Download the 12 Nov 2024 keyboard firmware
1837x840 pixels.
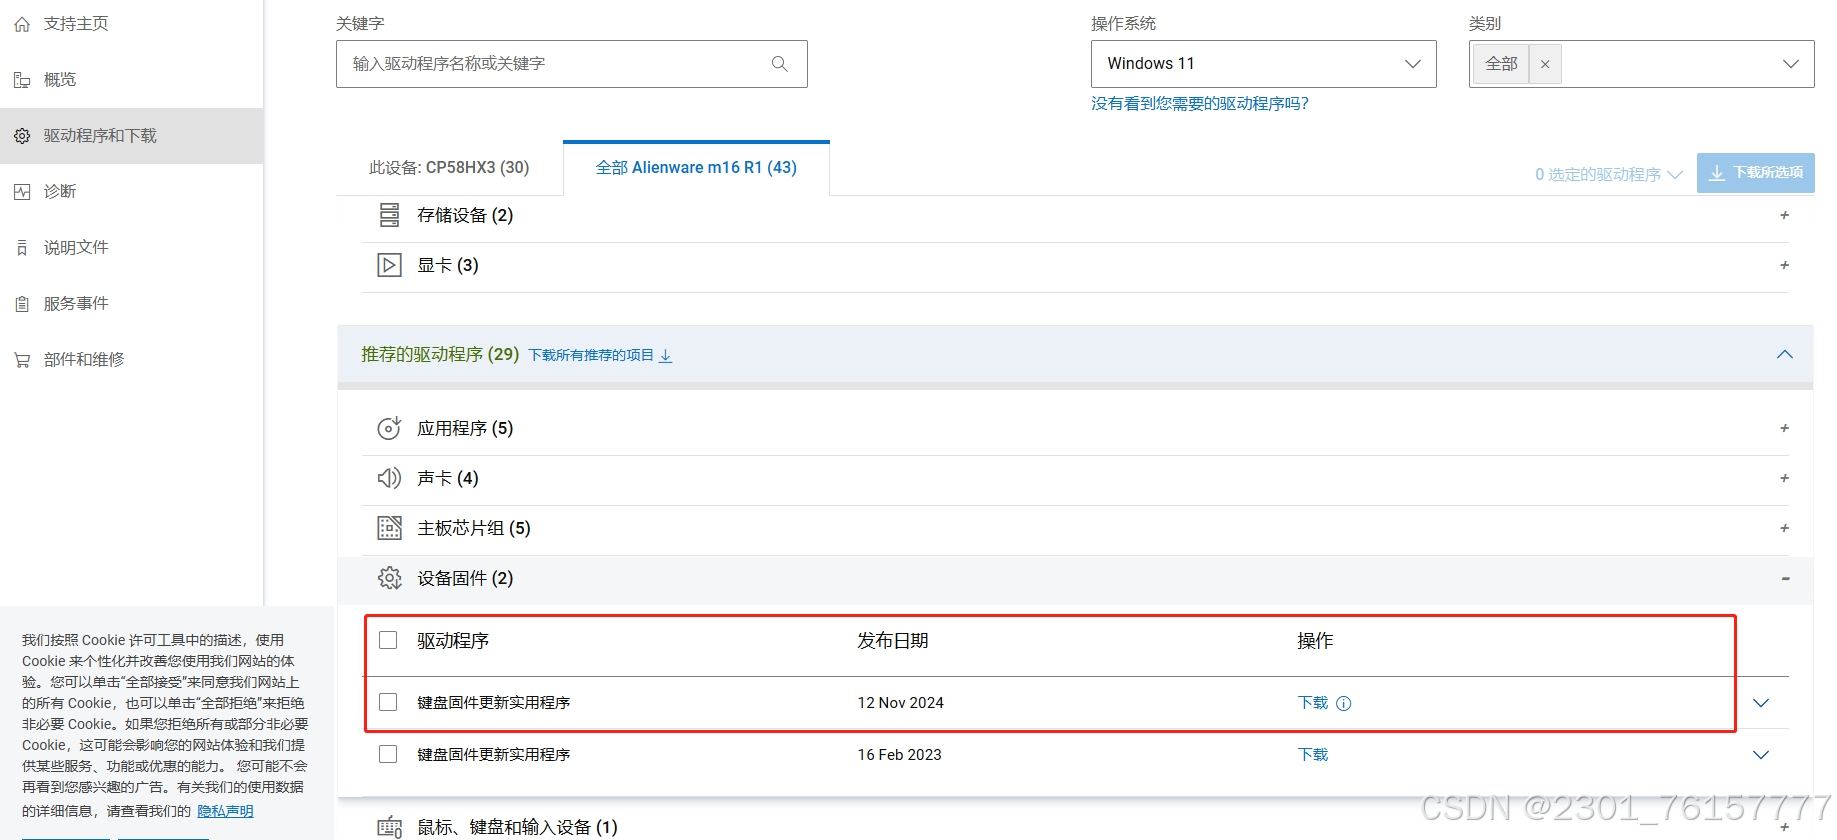pyautogui.click(x=1312, y=703)
